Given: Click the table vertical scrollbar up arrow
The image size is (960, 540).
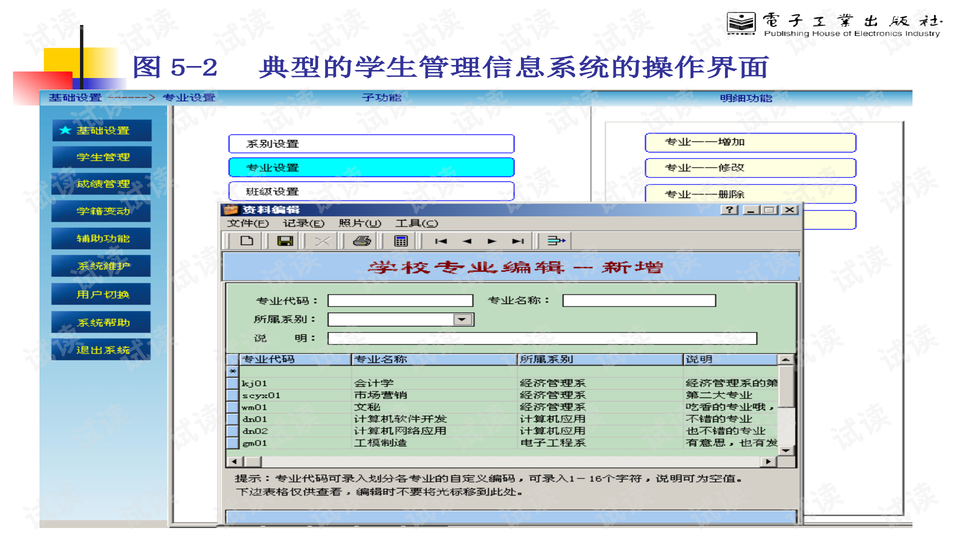Looking at the screenshot, I should click(x=786, y=359).
